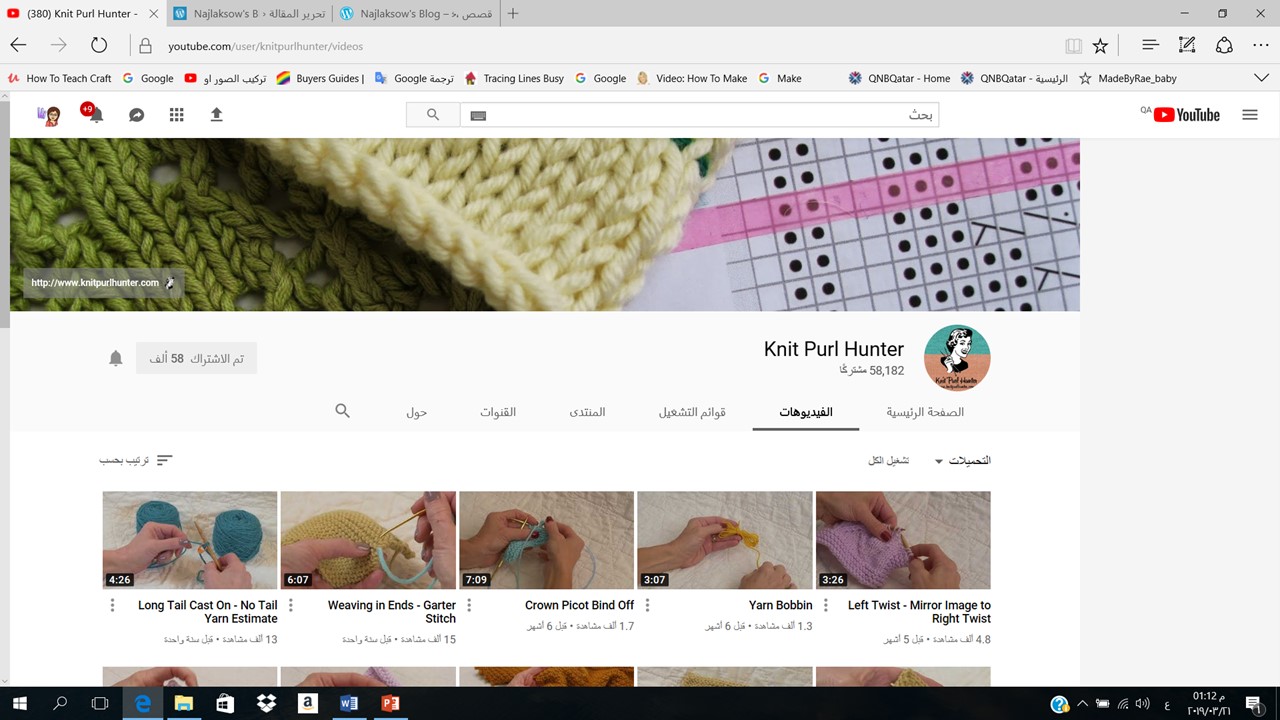The width and height of the screenshot is (1280, 720).
Task: Expand the bookmarks bar overflow chevron
Action: (x=1261, y=78)
